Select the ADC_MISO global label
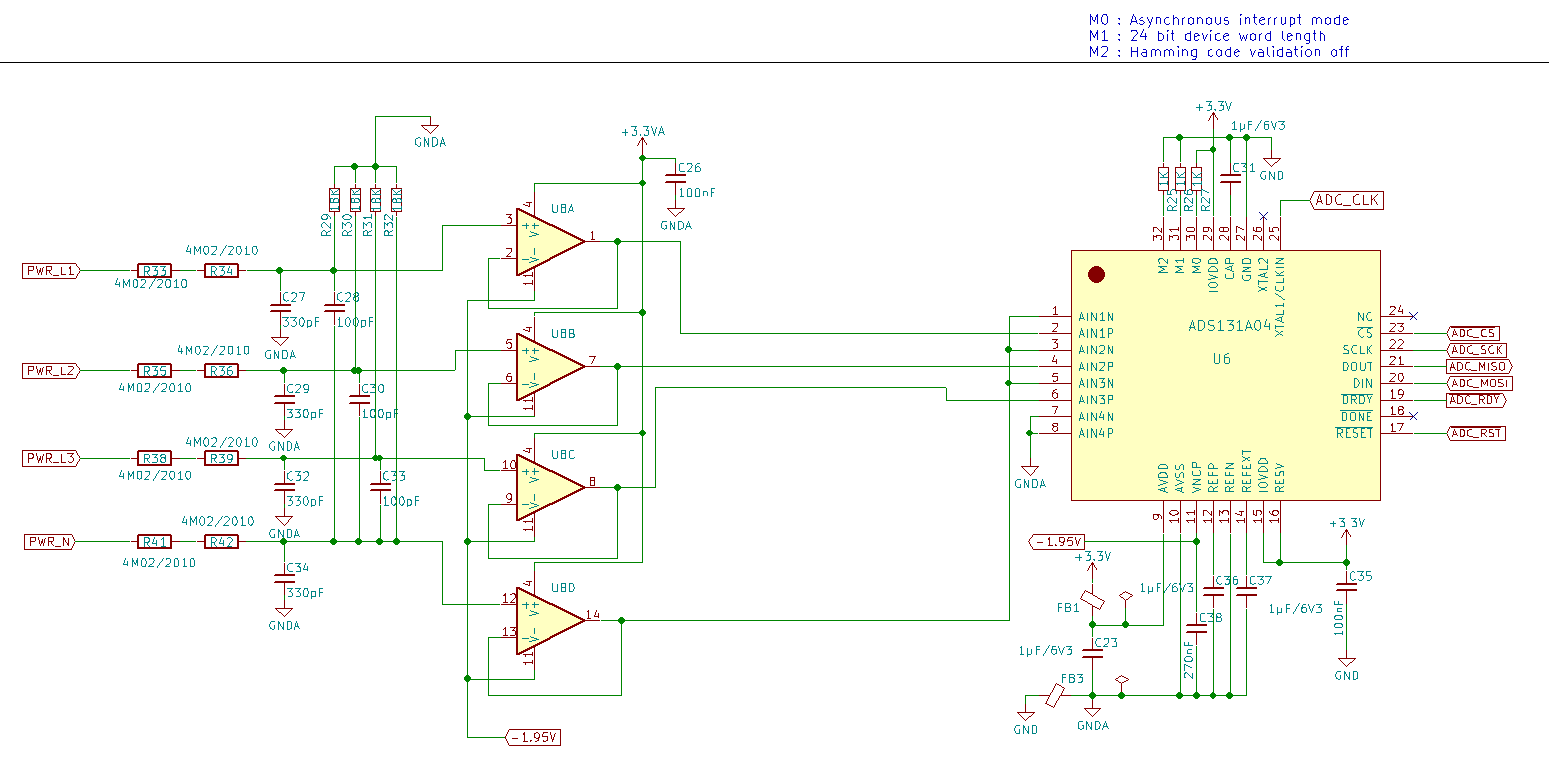 tap(1480, 366)
